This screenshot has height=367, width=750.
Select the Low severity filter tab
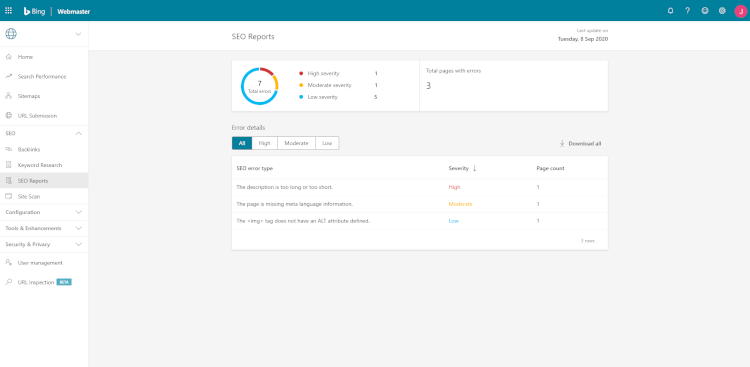(327, 143)
